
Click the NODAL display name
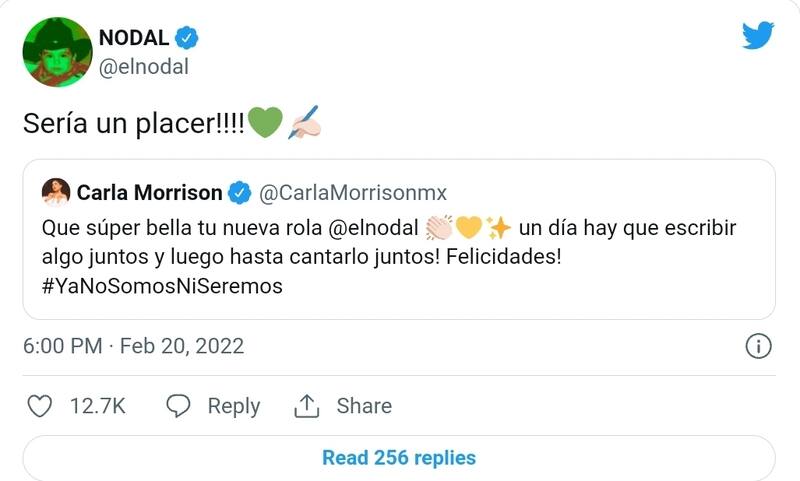[x=134, y=38]
